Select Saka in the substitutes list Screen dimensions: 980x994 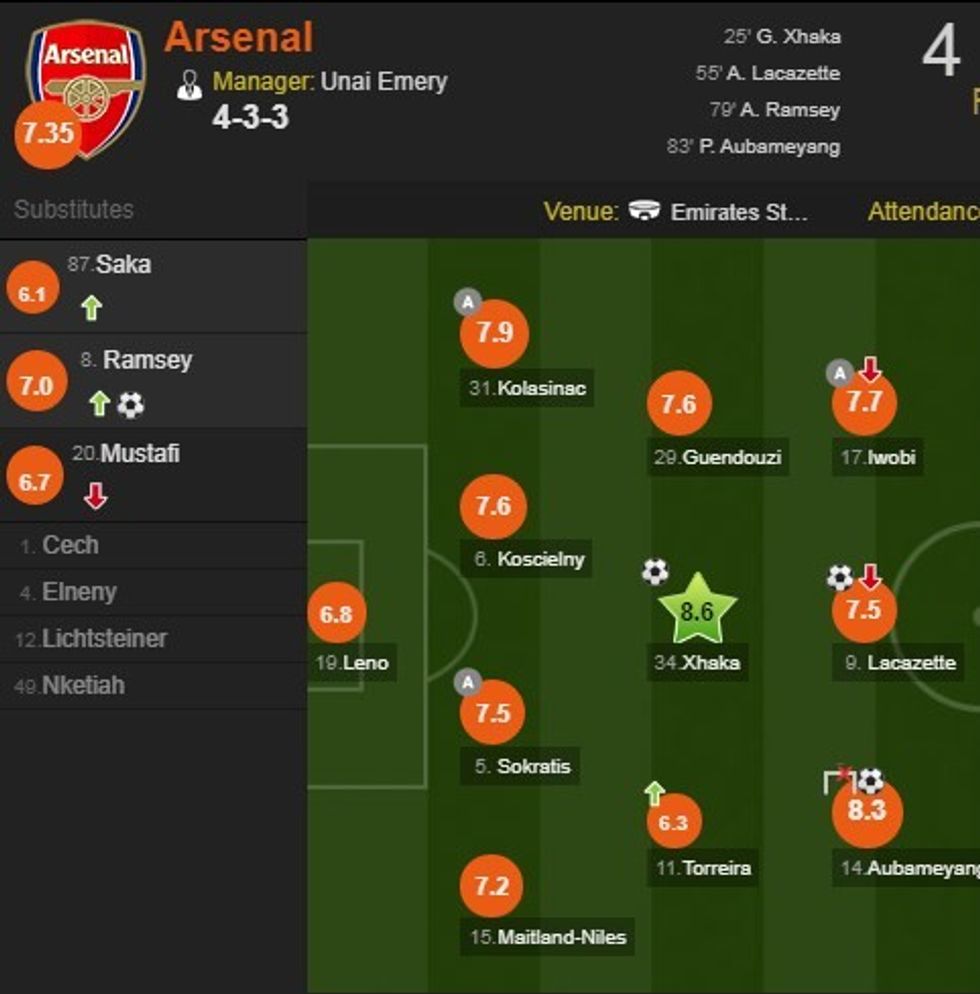pyautogui.click(x=123, y=265)
